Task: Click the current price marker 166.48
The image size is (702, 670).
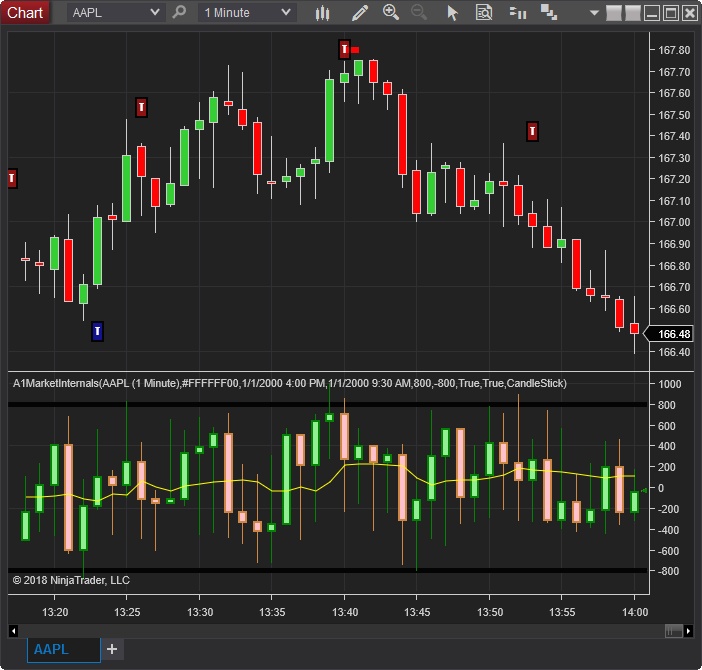Action: tap(668, 334)
